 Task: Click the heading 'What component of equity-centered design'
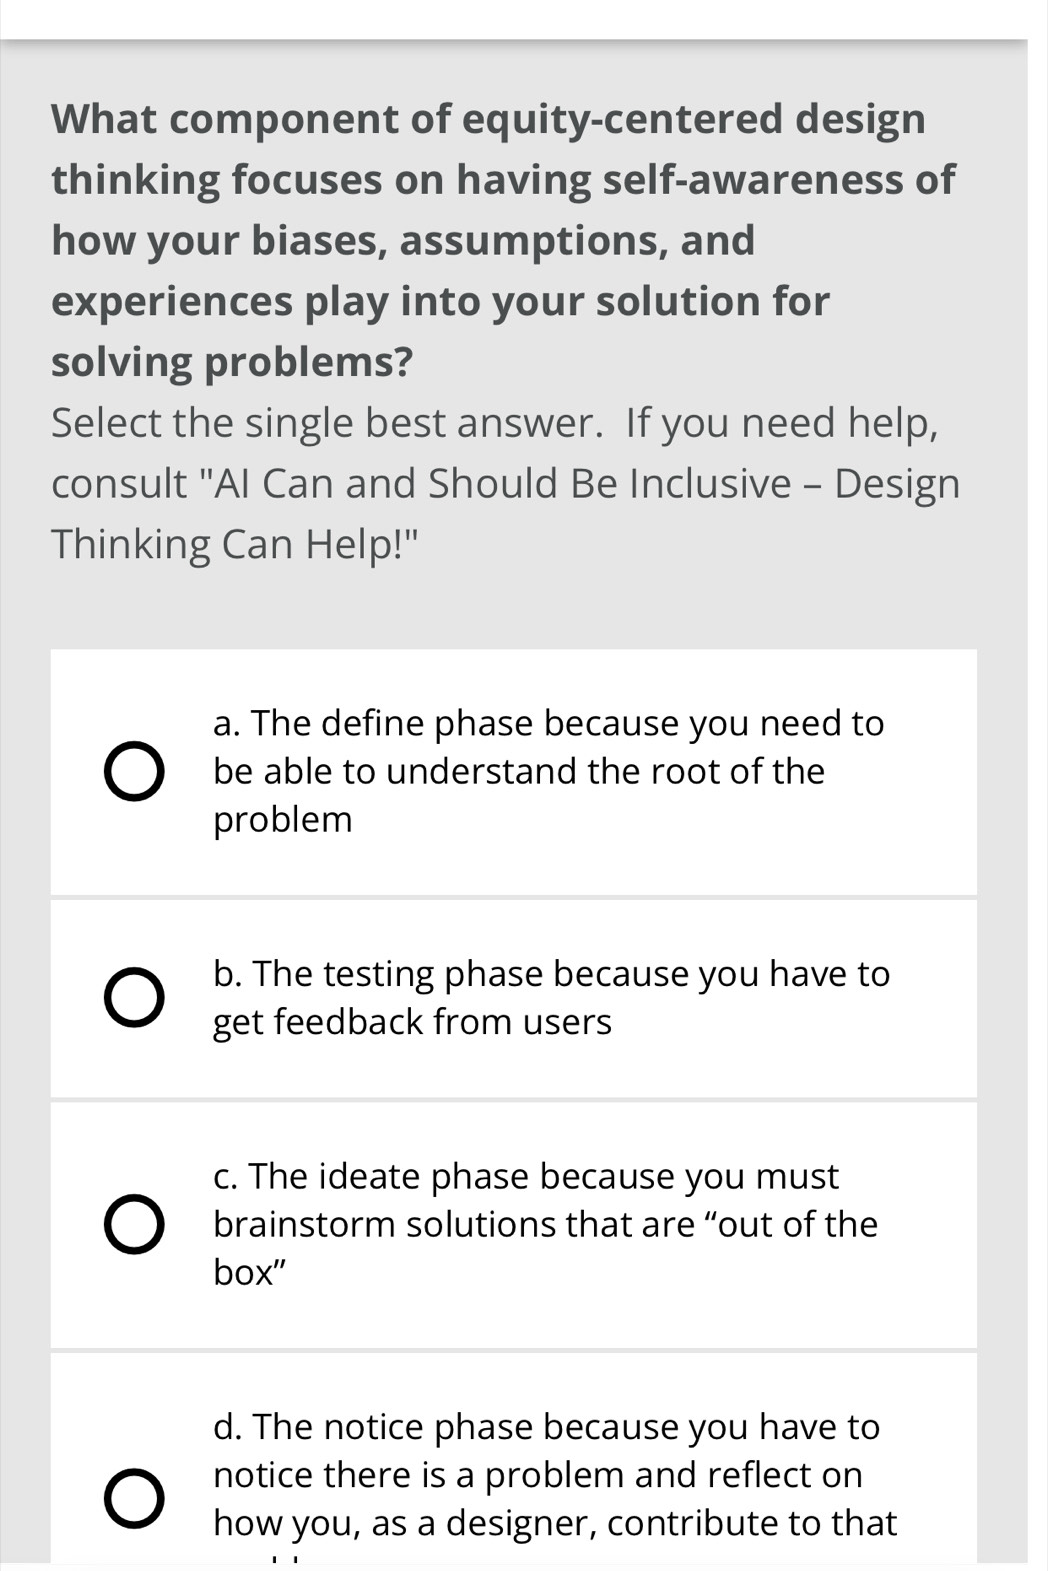[x=488, y=119]
